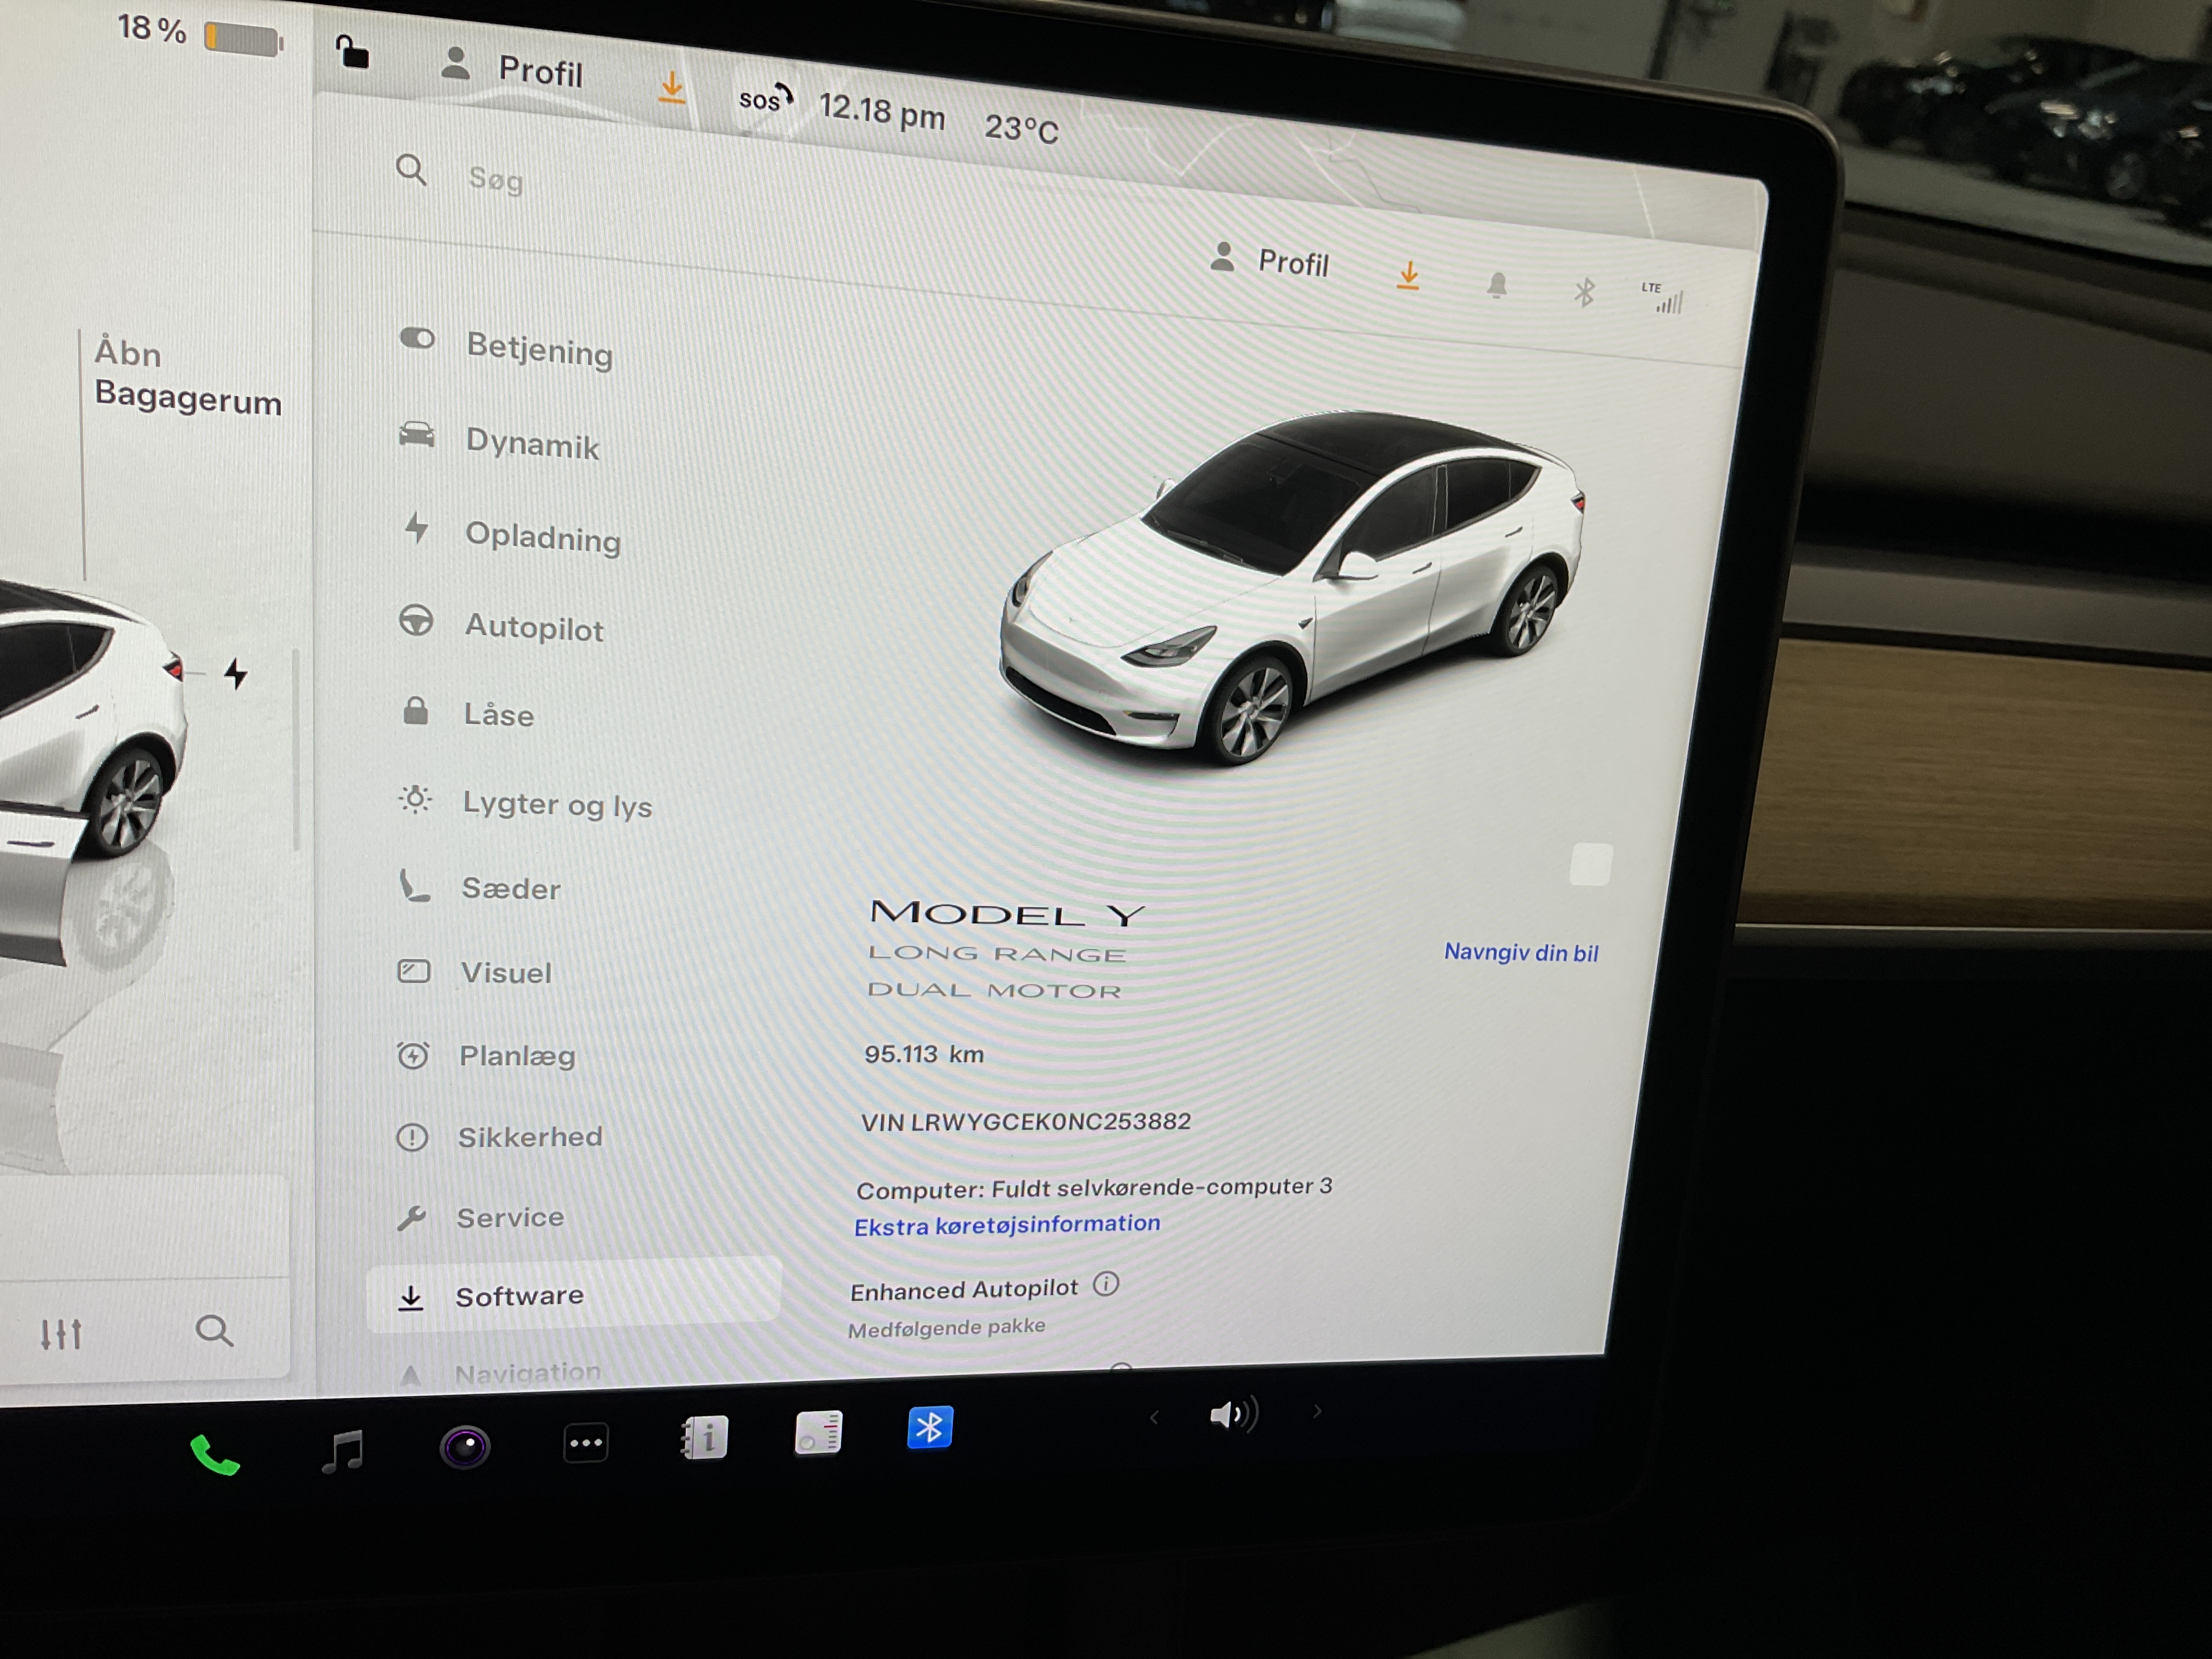2212x1659 pixels.
Task: Tap the Bluetooth icon in settings header
Action: [1584, 292]
